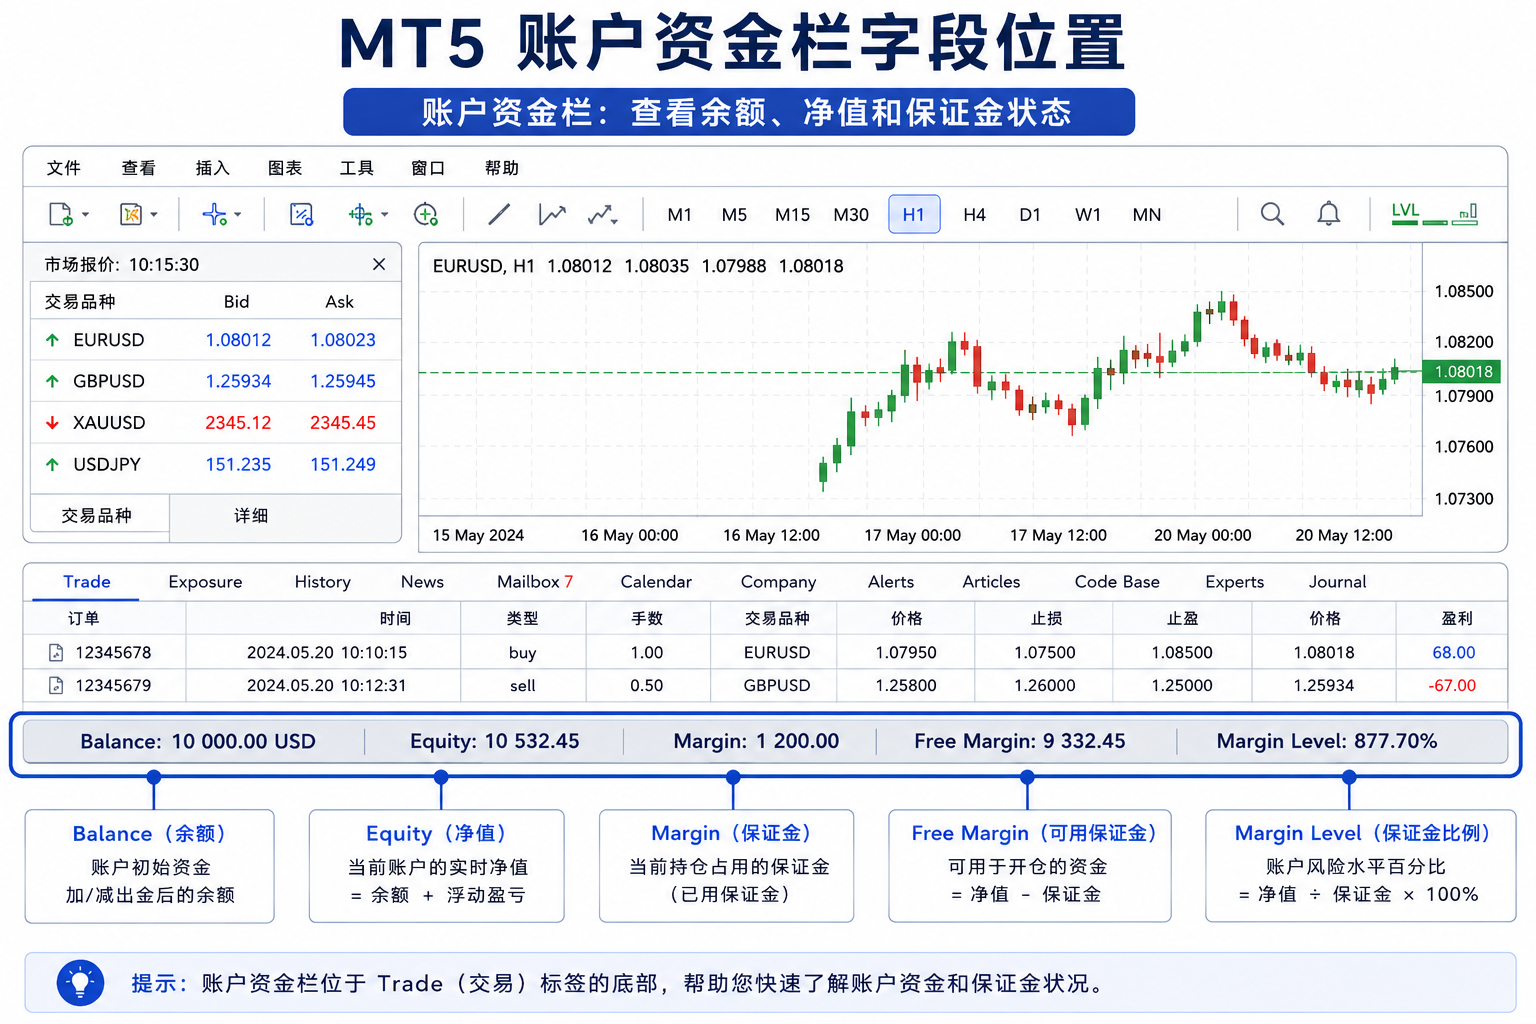Viewport: 1536px width, 1024px height.
Task: Open the 窗口 menu
Action: tap(428, 168)
